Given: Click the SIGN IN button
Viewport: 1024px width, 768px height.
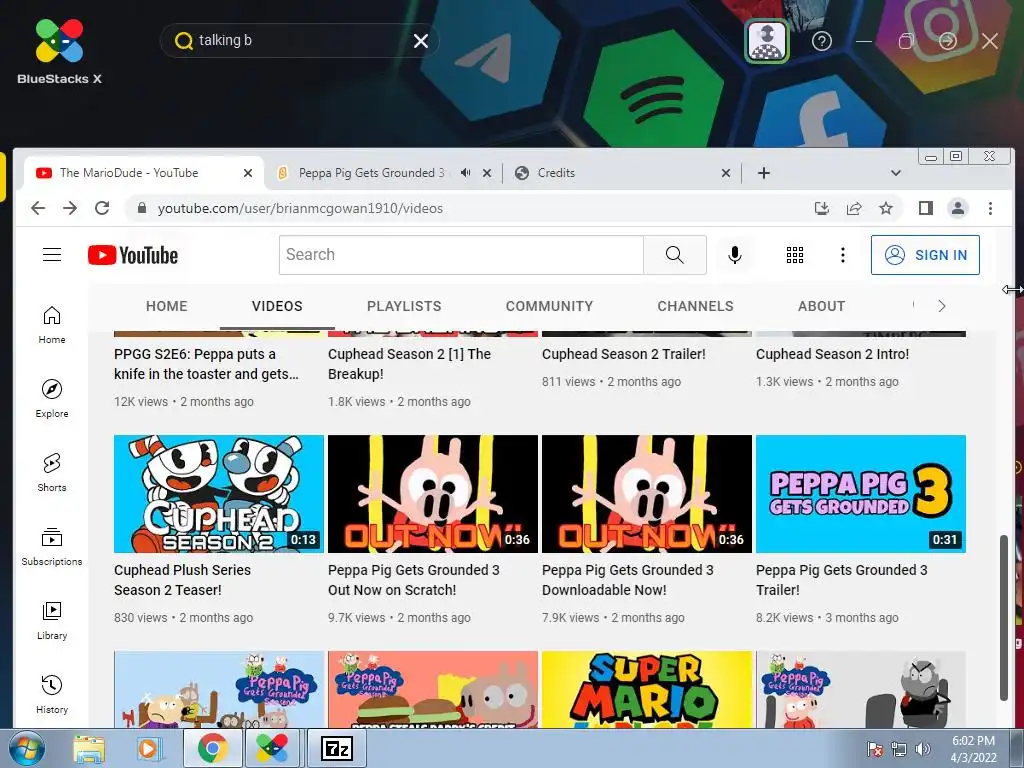Looking at the screenshot, I should 925,255.
